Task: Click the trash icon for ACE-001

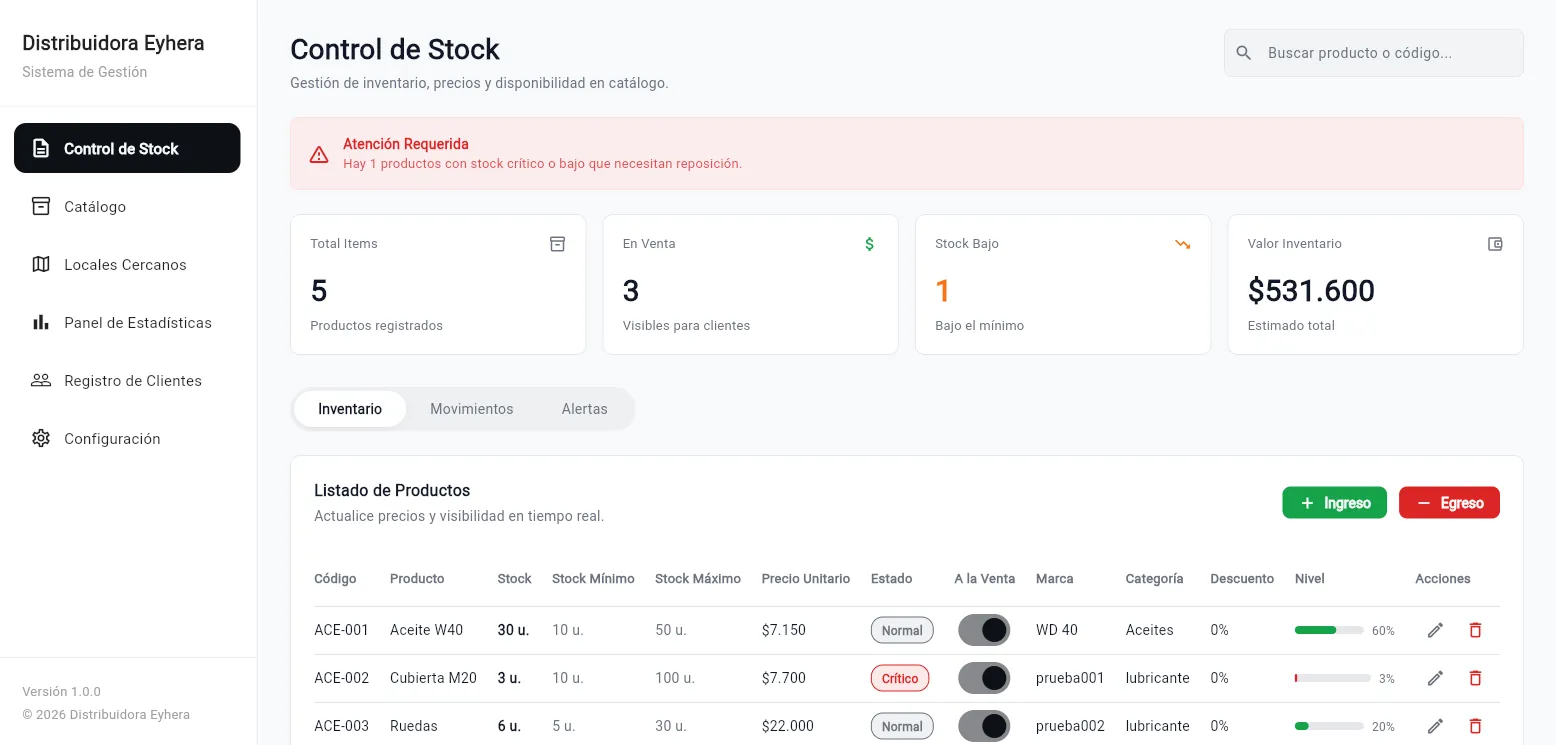Action: pyautogui.click(x=1474, y=630)
